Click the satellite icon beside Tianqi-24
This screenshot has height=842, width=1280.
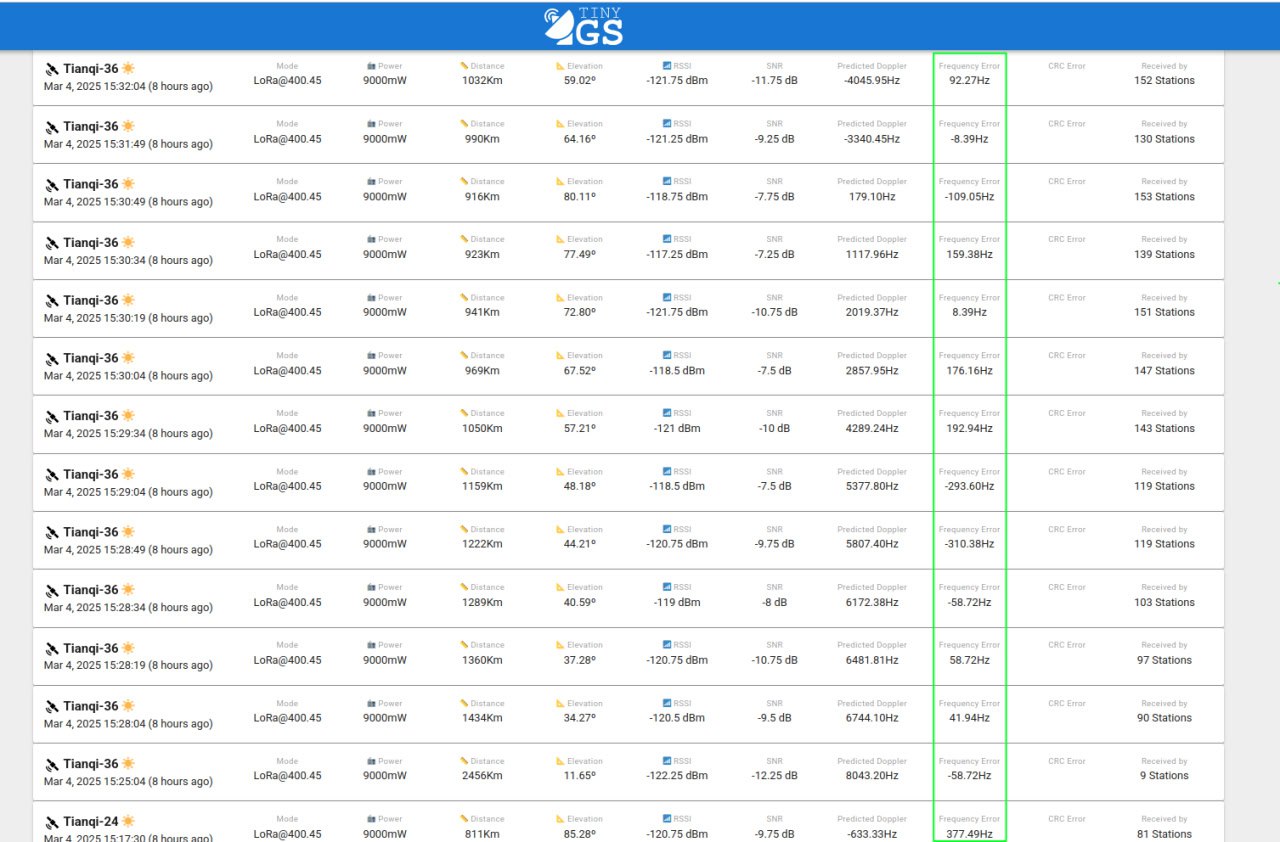(x=52, y=822)
